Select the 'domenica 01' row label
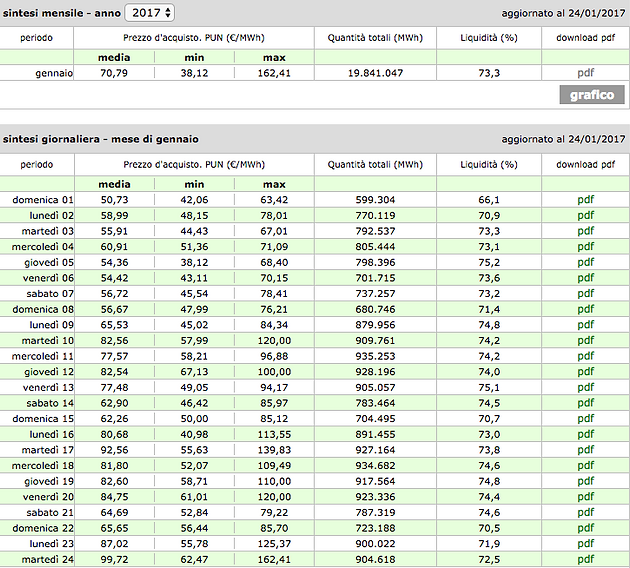 point(43,200)
